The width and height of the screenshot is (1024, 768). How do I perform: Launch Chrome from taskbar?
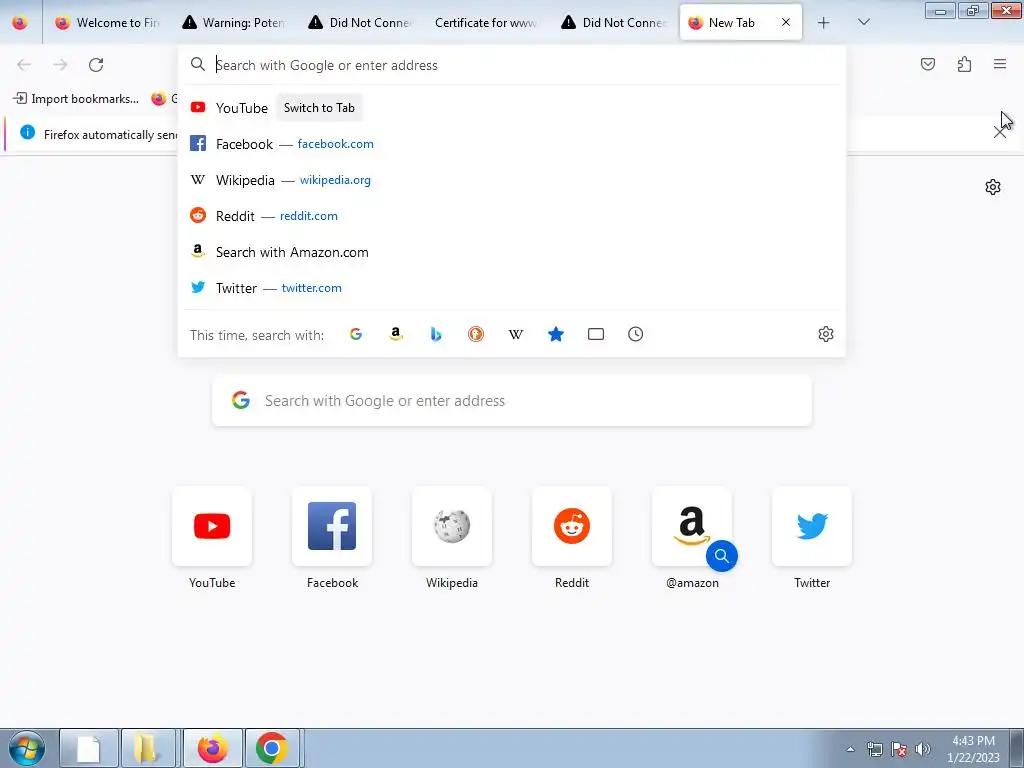[x=272, y=748]
